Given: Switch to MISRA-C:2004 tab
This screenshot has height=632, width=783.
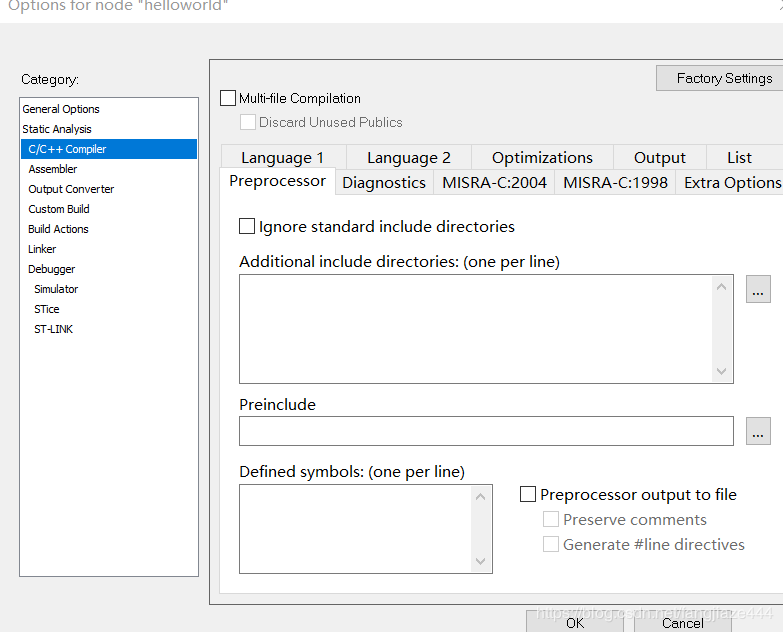Looking at the screenshot, I should (494, 183).
